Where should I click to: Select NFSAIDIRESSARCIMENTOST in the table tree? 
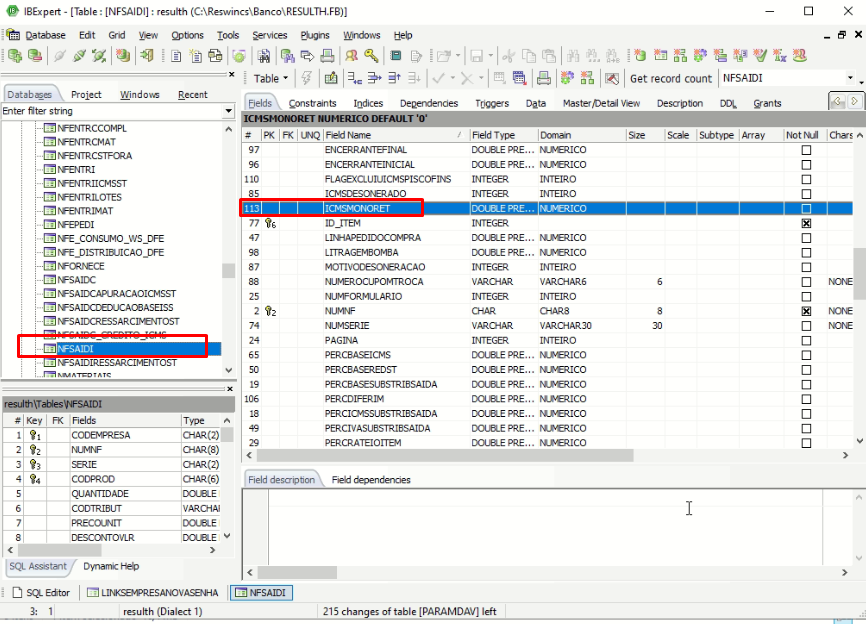(117, 363)
